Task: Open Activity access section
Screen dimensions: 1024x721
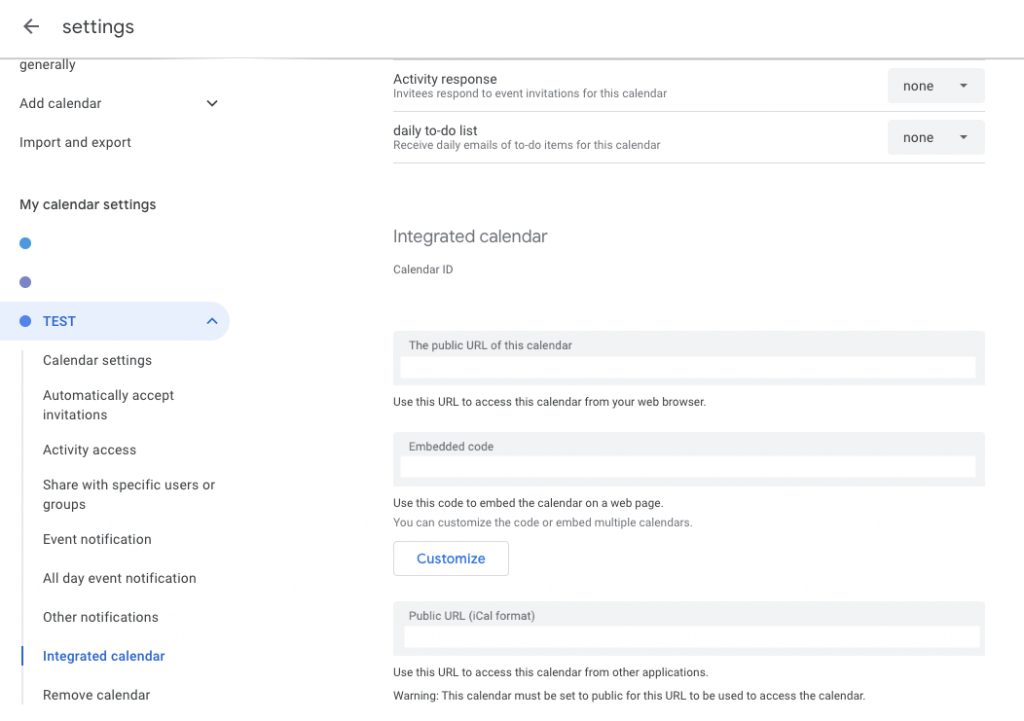Action: (x=89, y=450)
